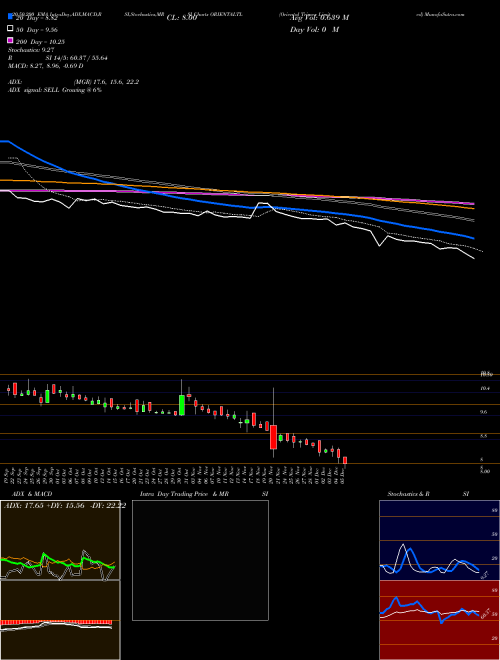Click the last red candlestick on the chart
The width and height of the screenshot is (500, 660).
click(x=345, y=460)
